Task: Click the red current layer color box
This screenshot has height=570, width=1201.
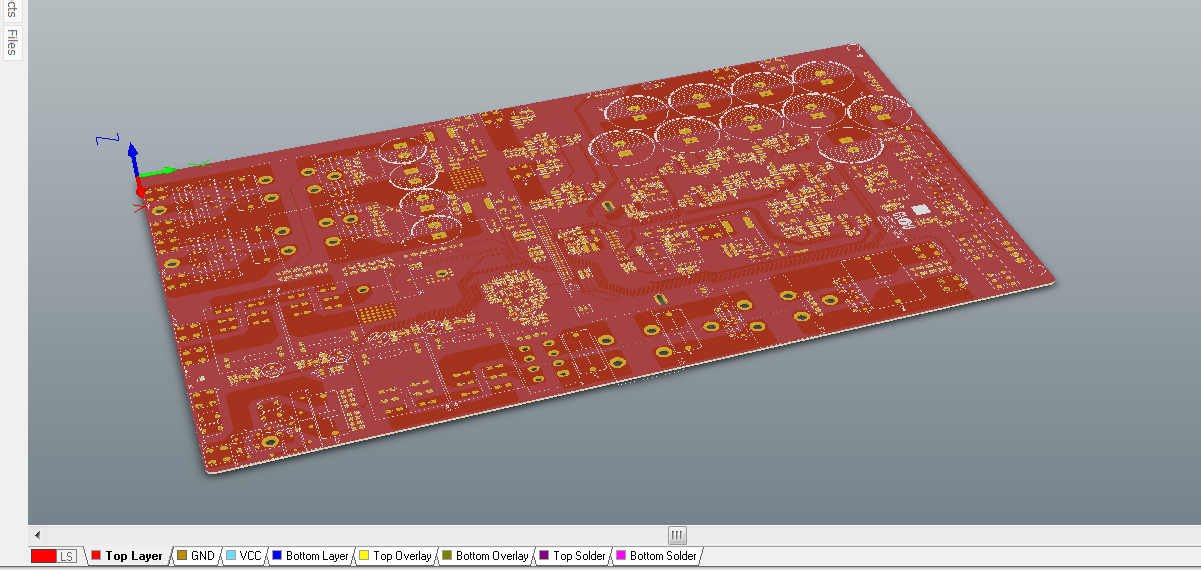Action: [43, 556]
